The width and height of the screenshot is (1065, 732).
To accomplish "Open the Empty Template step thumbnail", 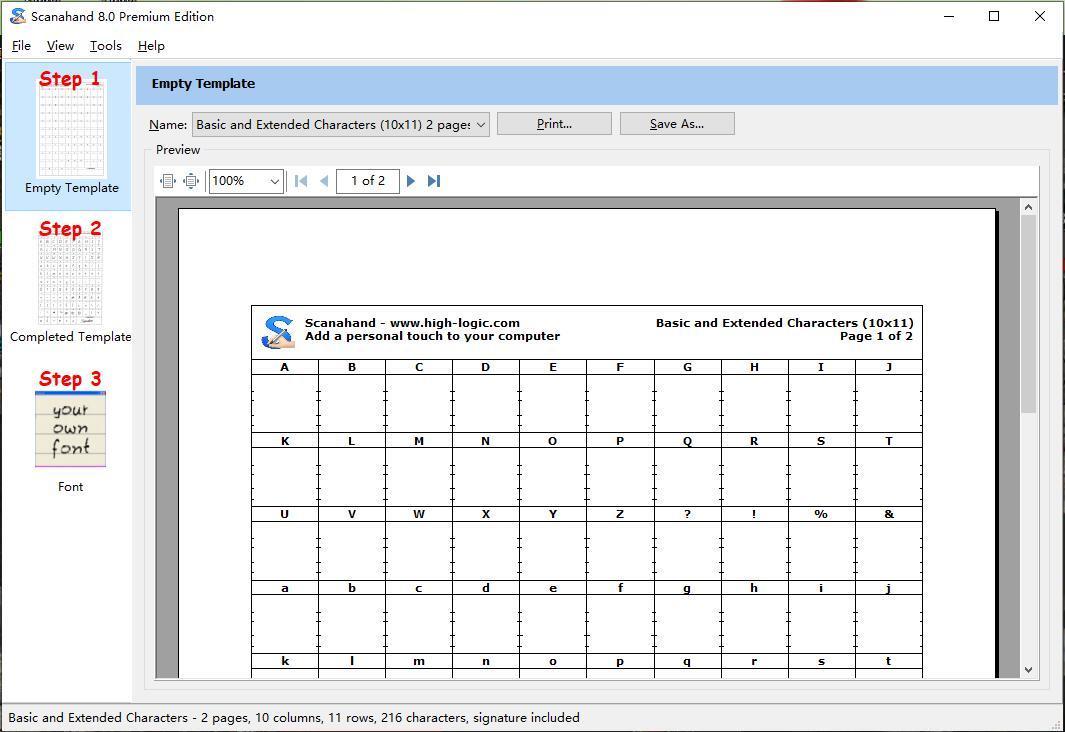I will pos(70,125).
